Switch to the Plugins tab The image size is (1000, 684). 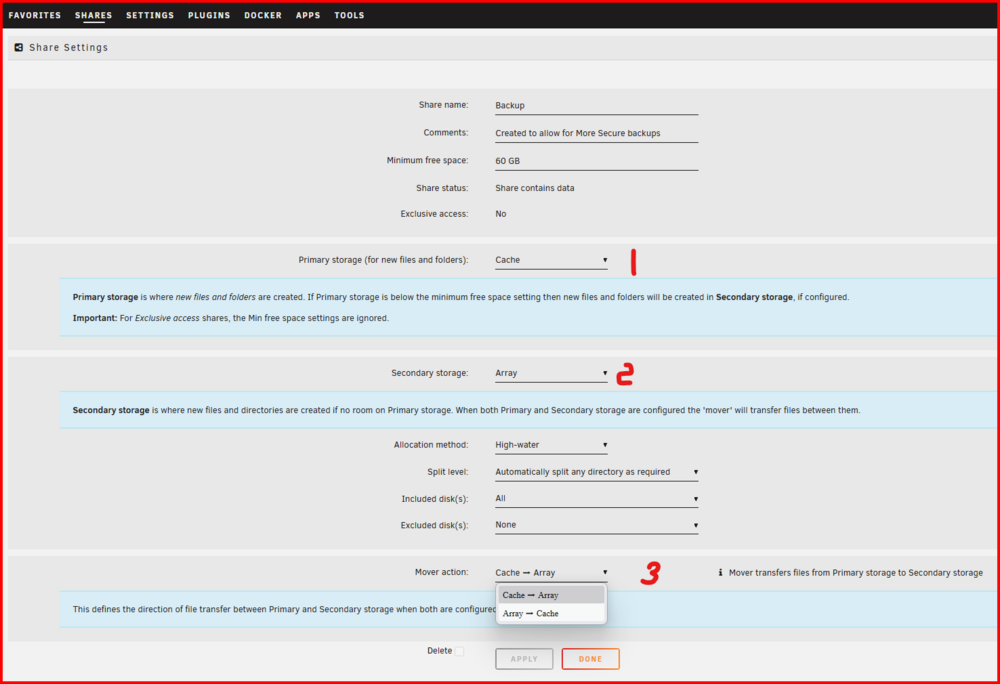[x=209, y=15]
